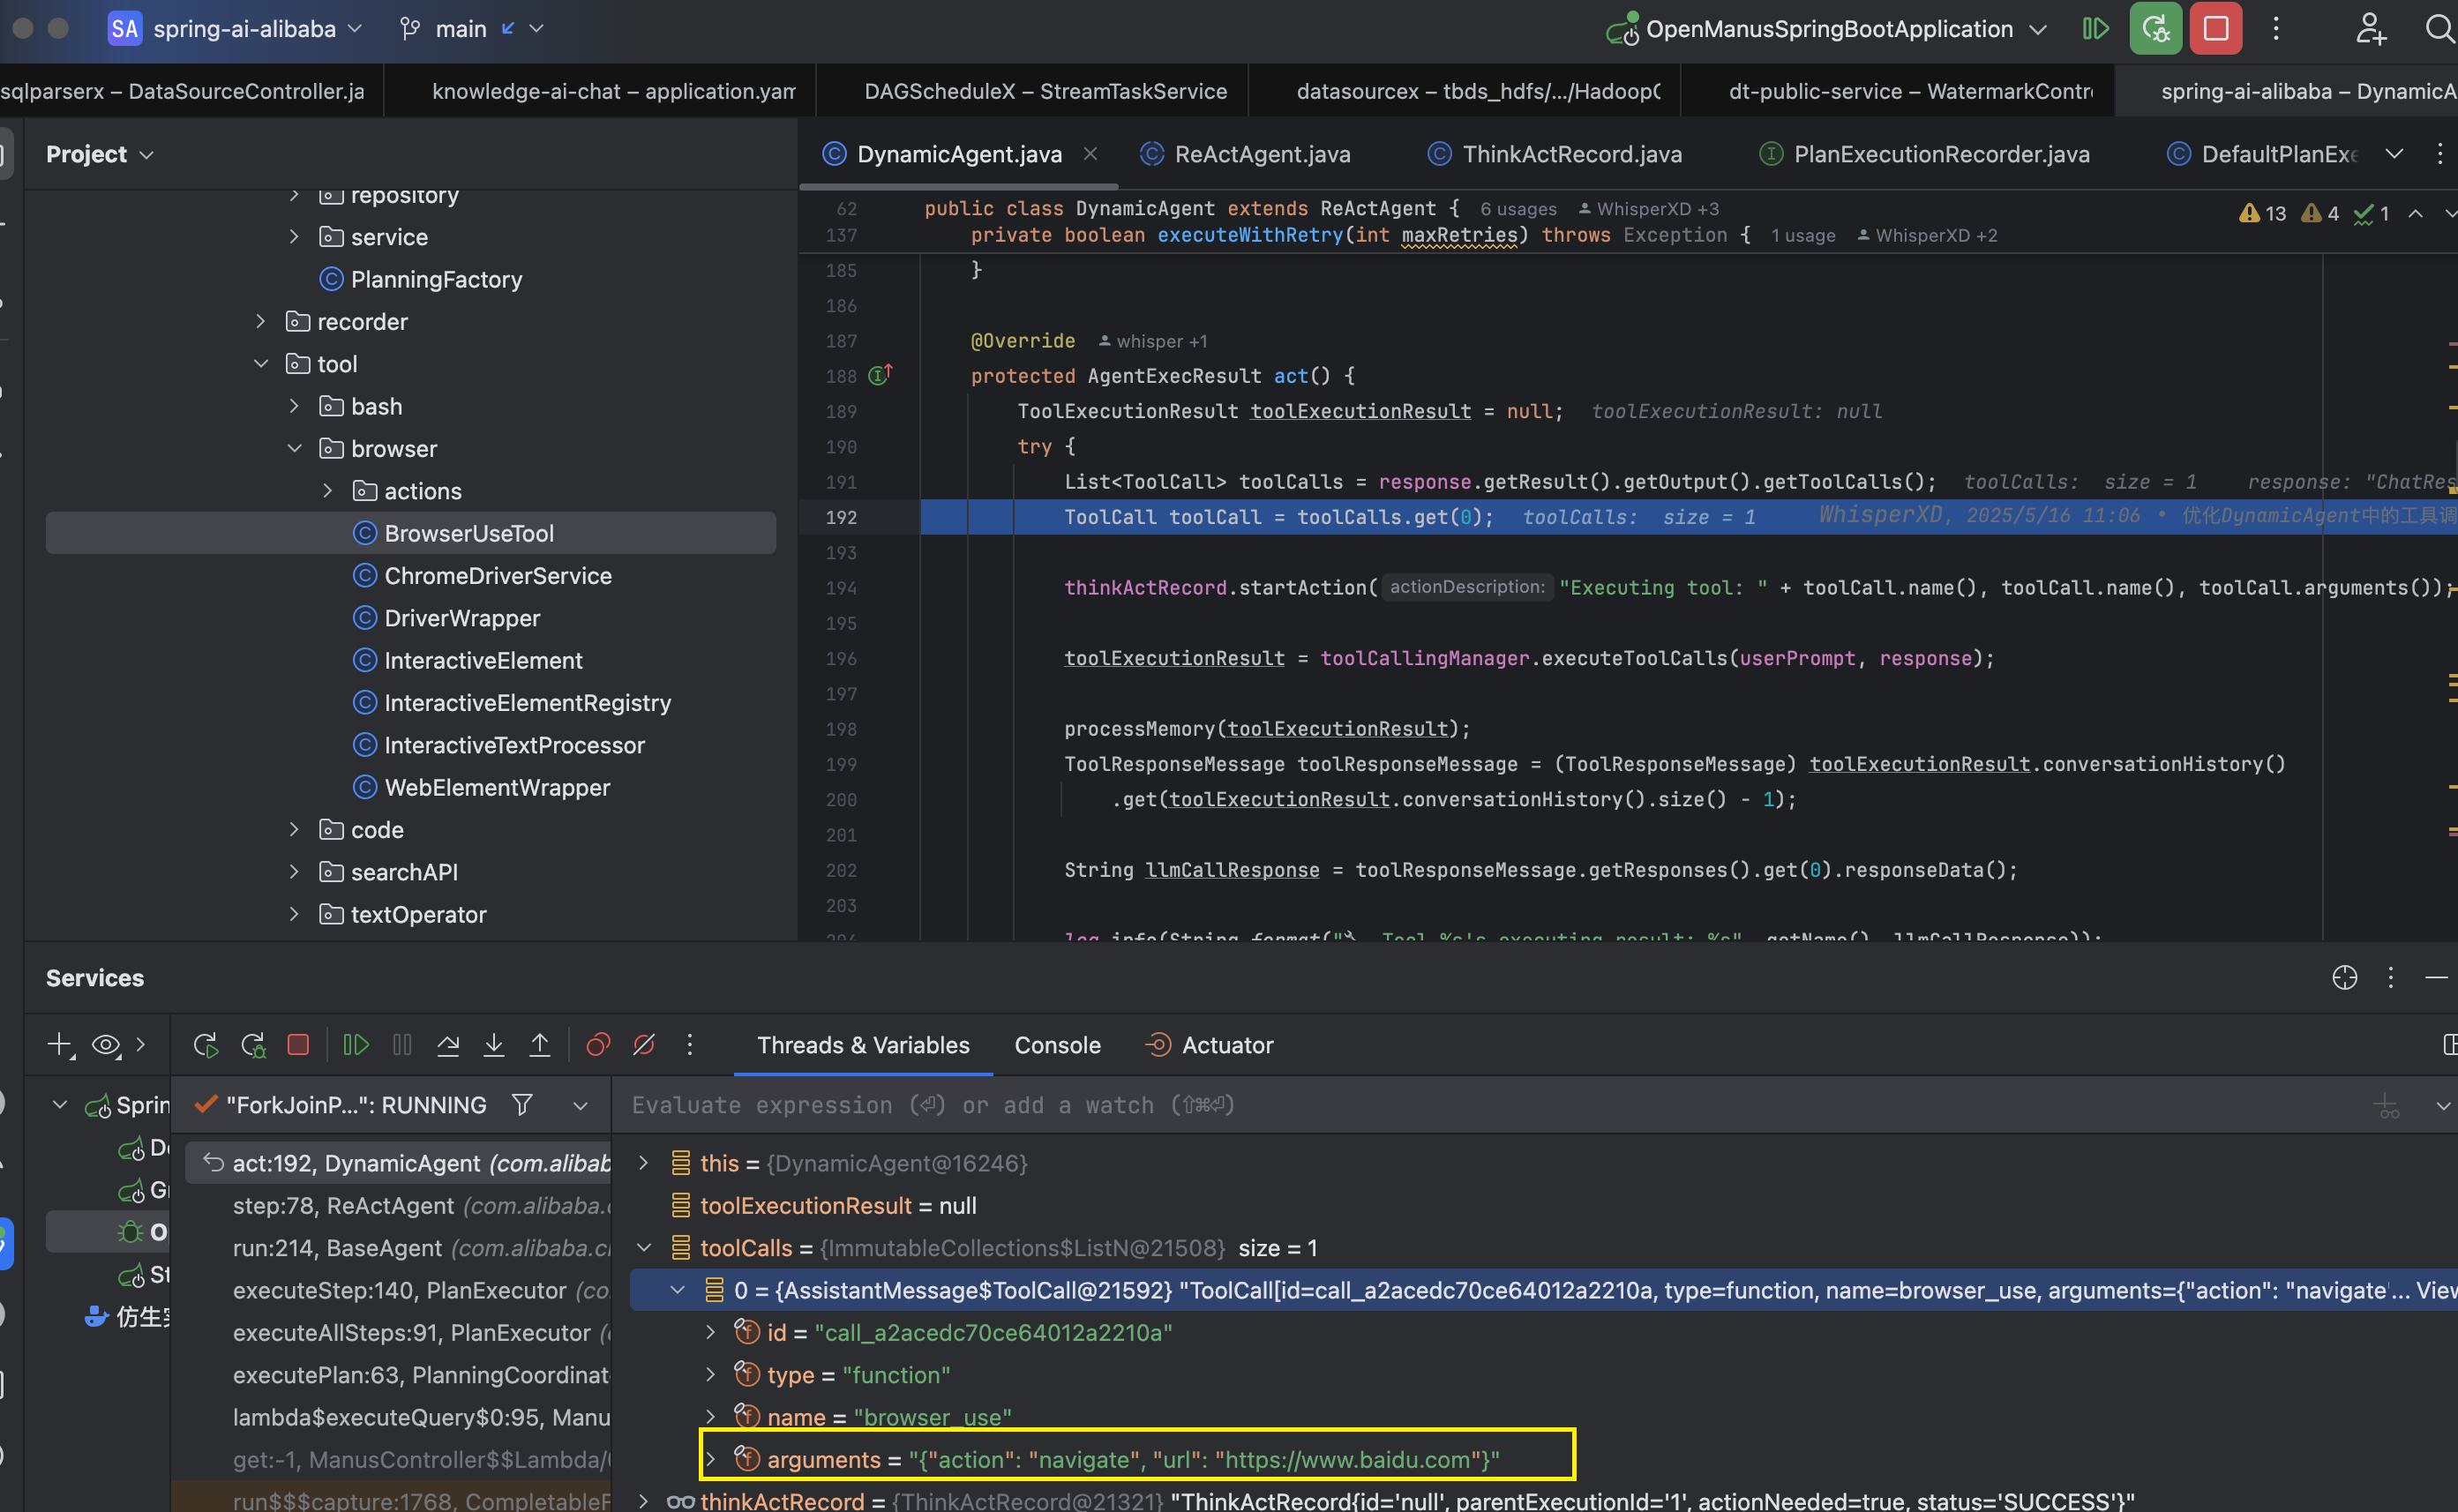Click the Resume Program icon in debug toolbar
The height and width of the screenshot is (1512, 2458).
[x=356, y=1045]
